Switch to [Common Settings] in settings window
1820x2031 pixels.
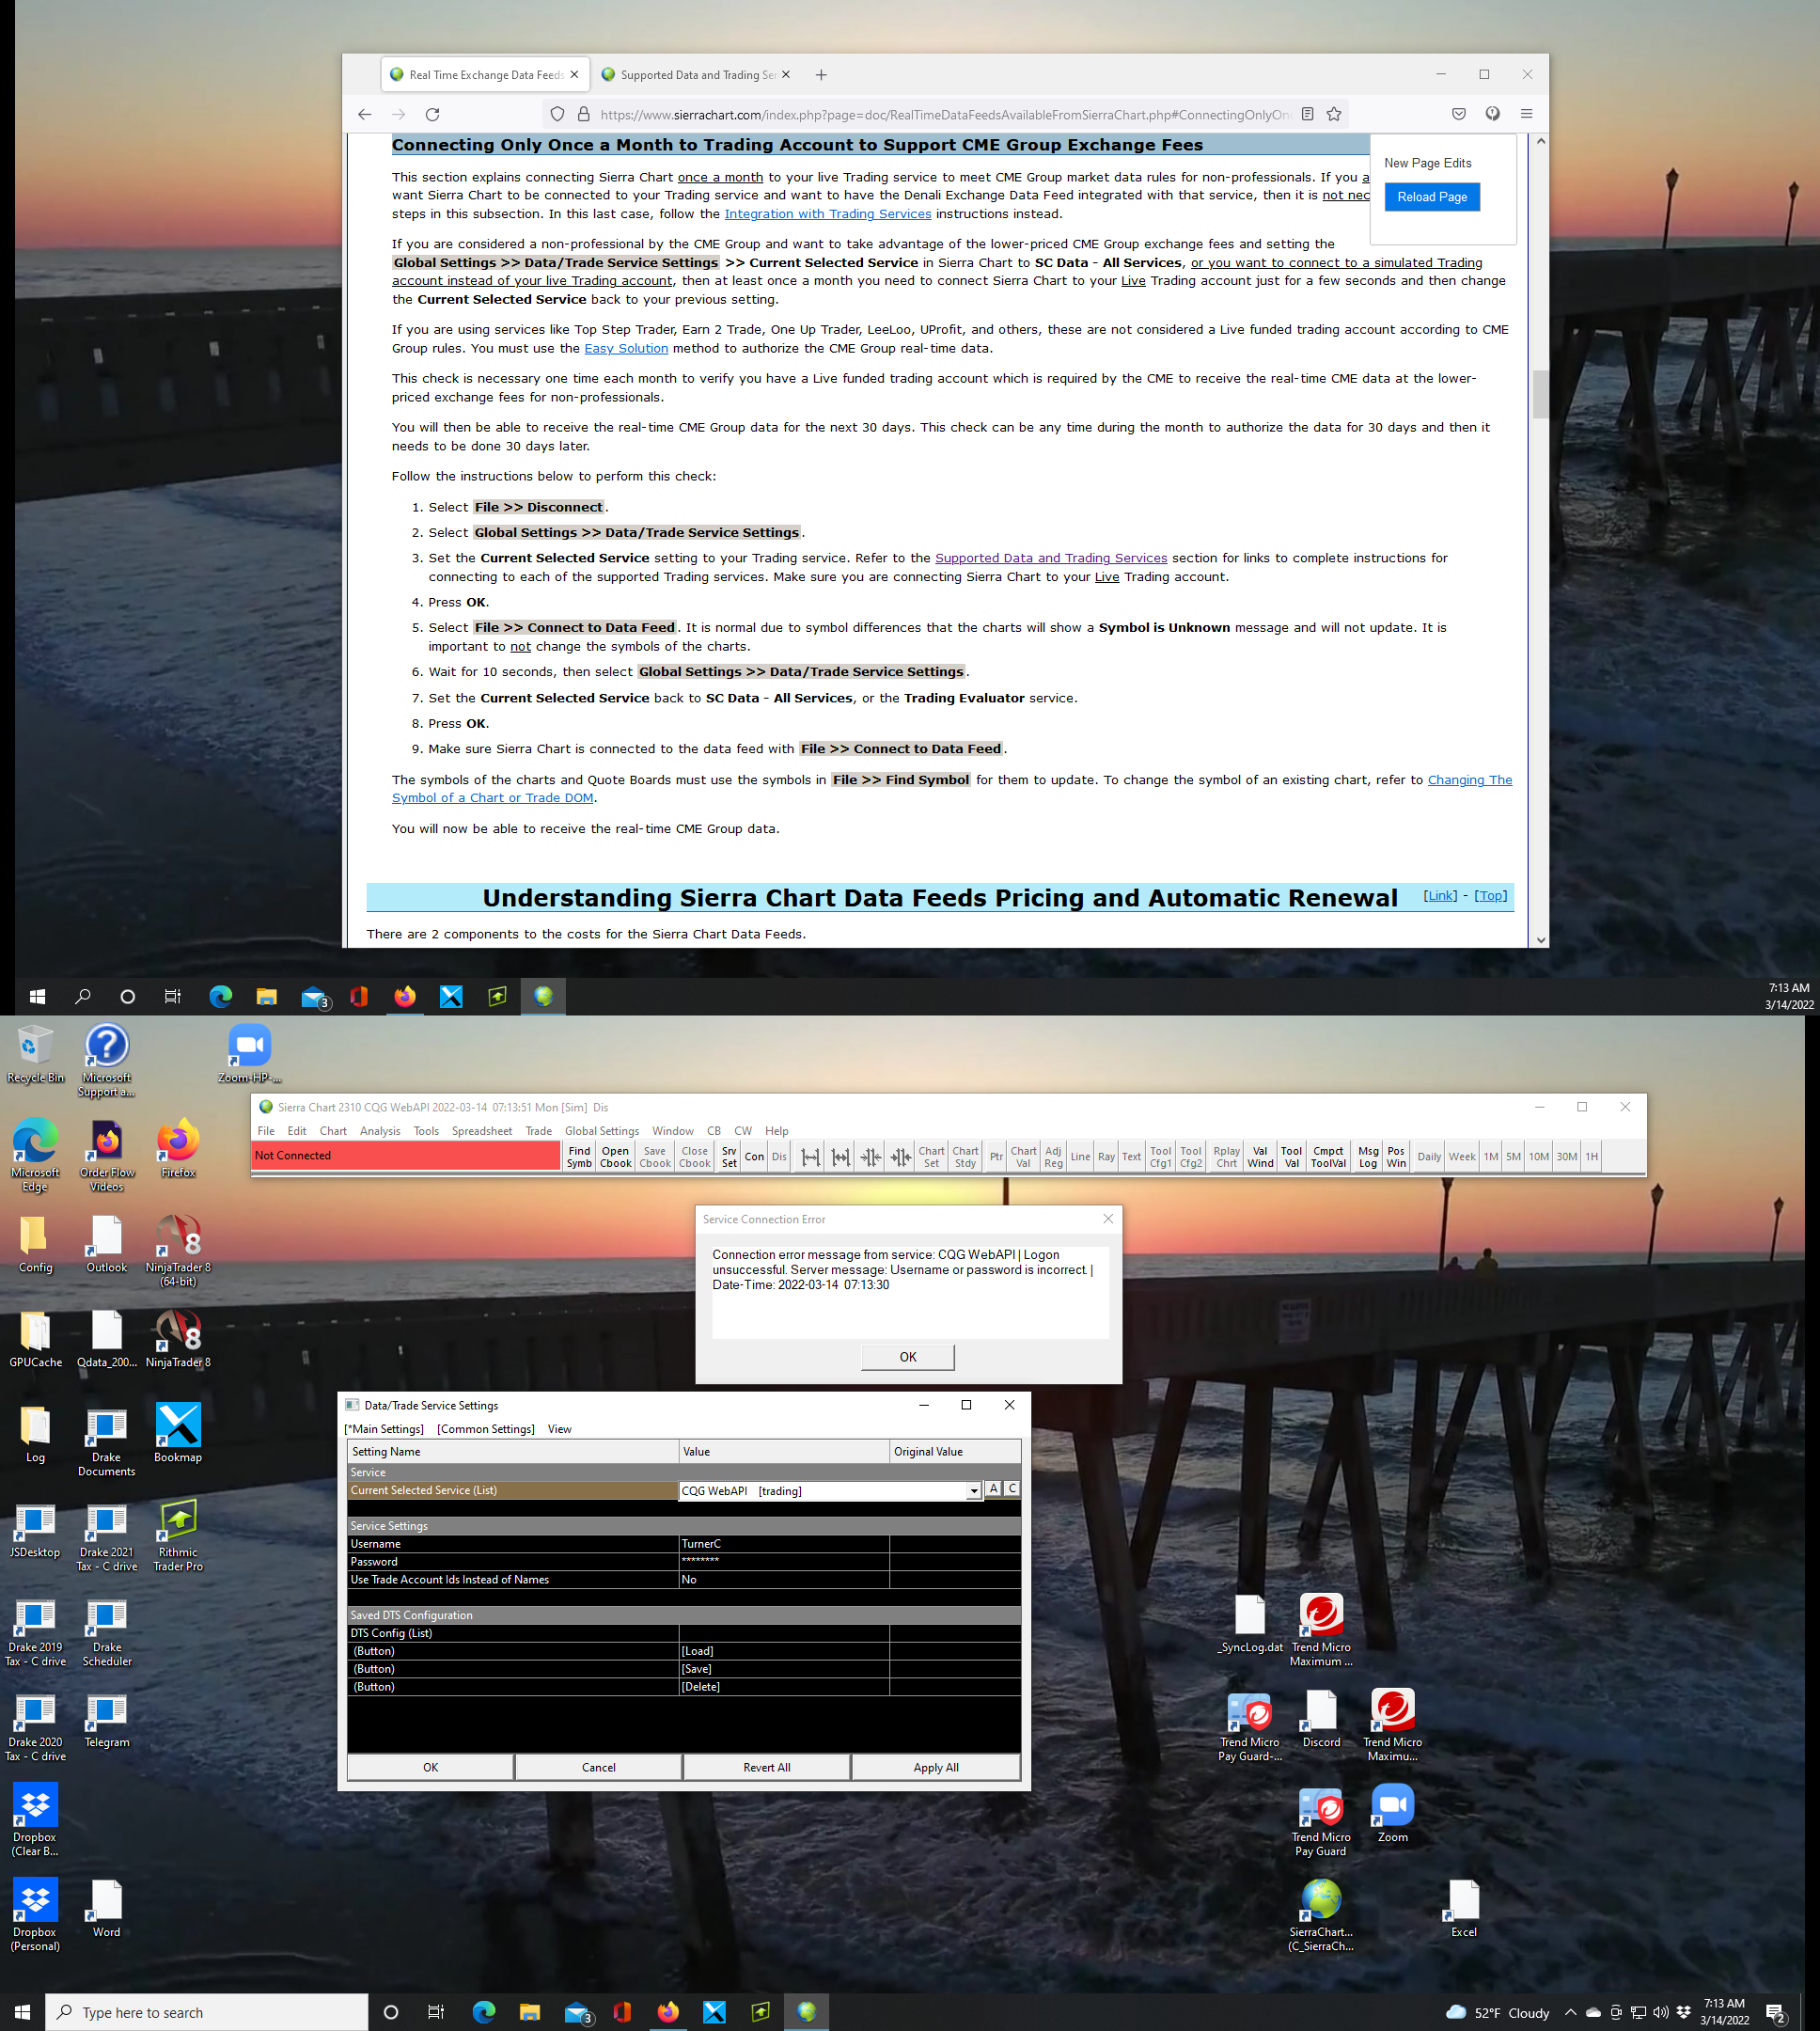[x=486, y=1429]
